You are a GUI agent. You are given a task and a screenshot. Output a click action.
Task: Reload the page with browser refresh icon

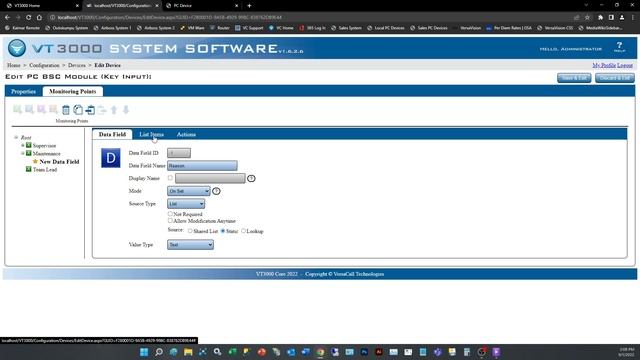point(29,18)
